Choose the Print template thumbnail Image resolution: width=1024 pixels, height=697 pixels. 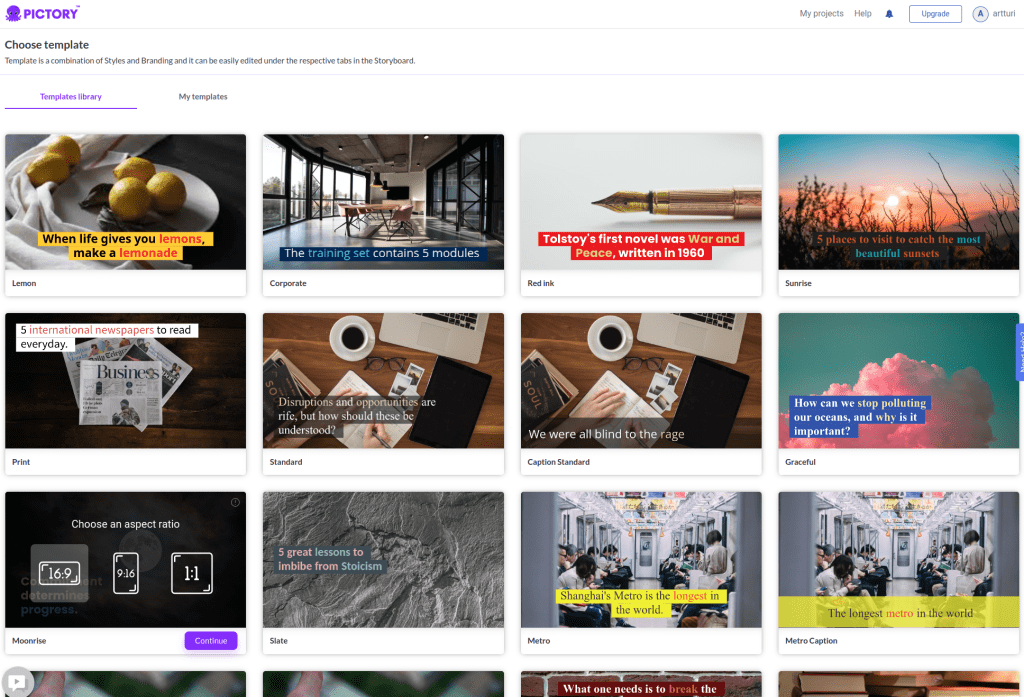(125, 381)
